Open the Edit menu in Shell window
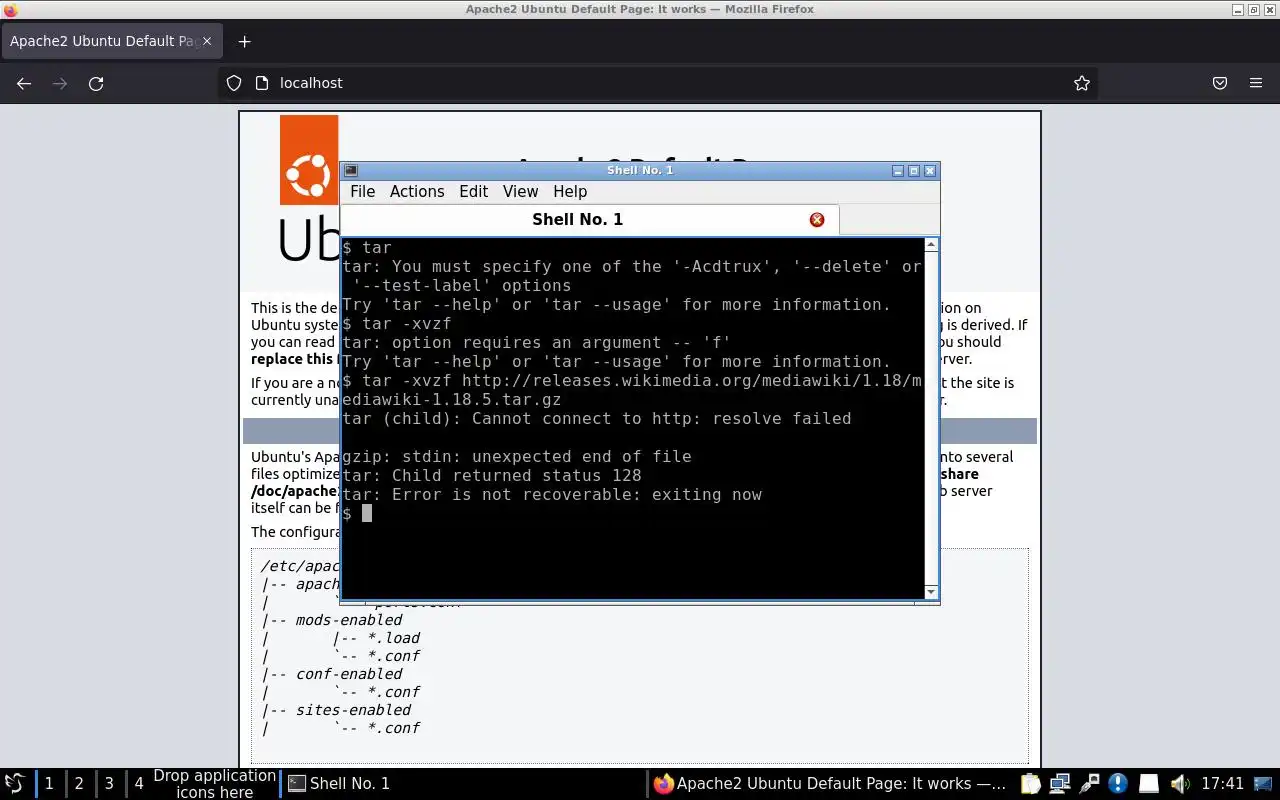1280x800 pixels. click(474, 191)
